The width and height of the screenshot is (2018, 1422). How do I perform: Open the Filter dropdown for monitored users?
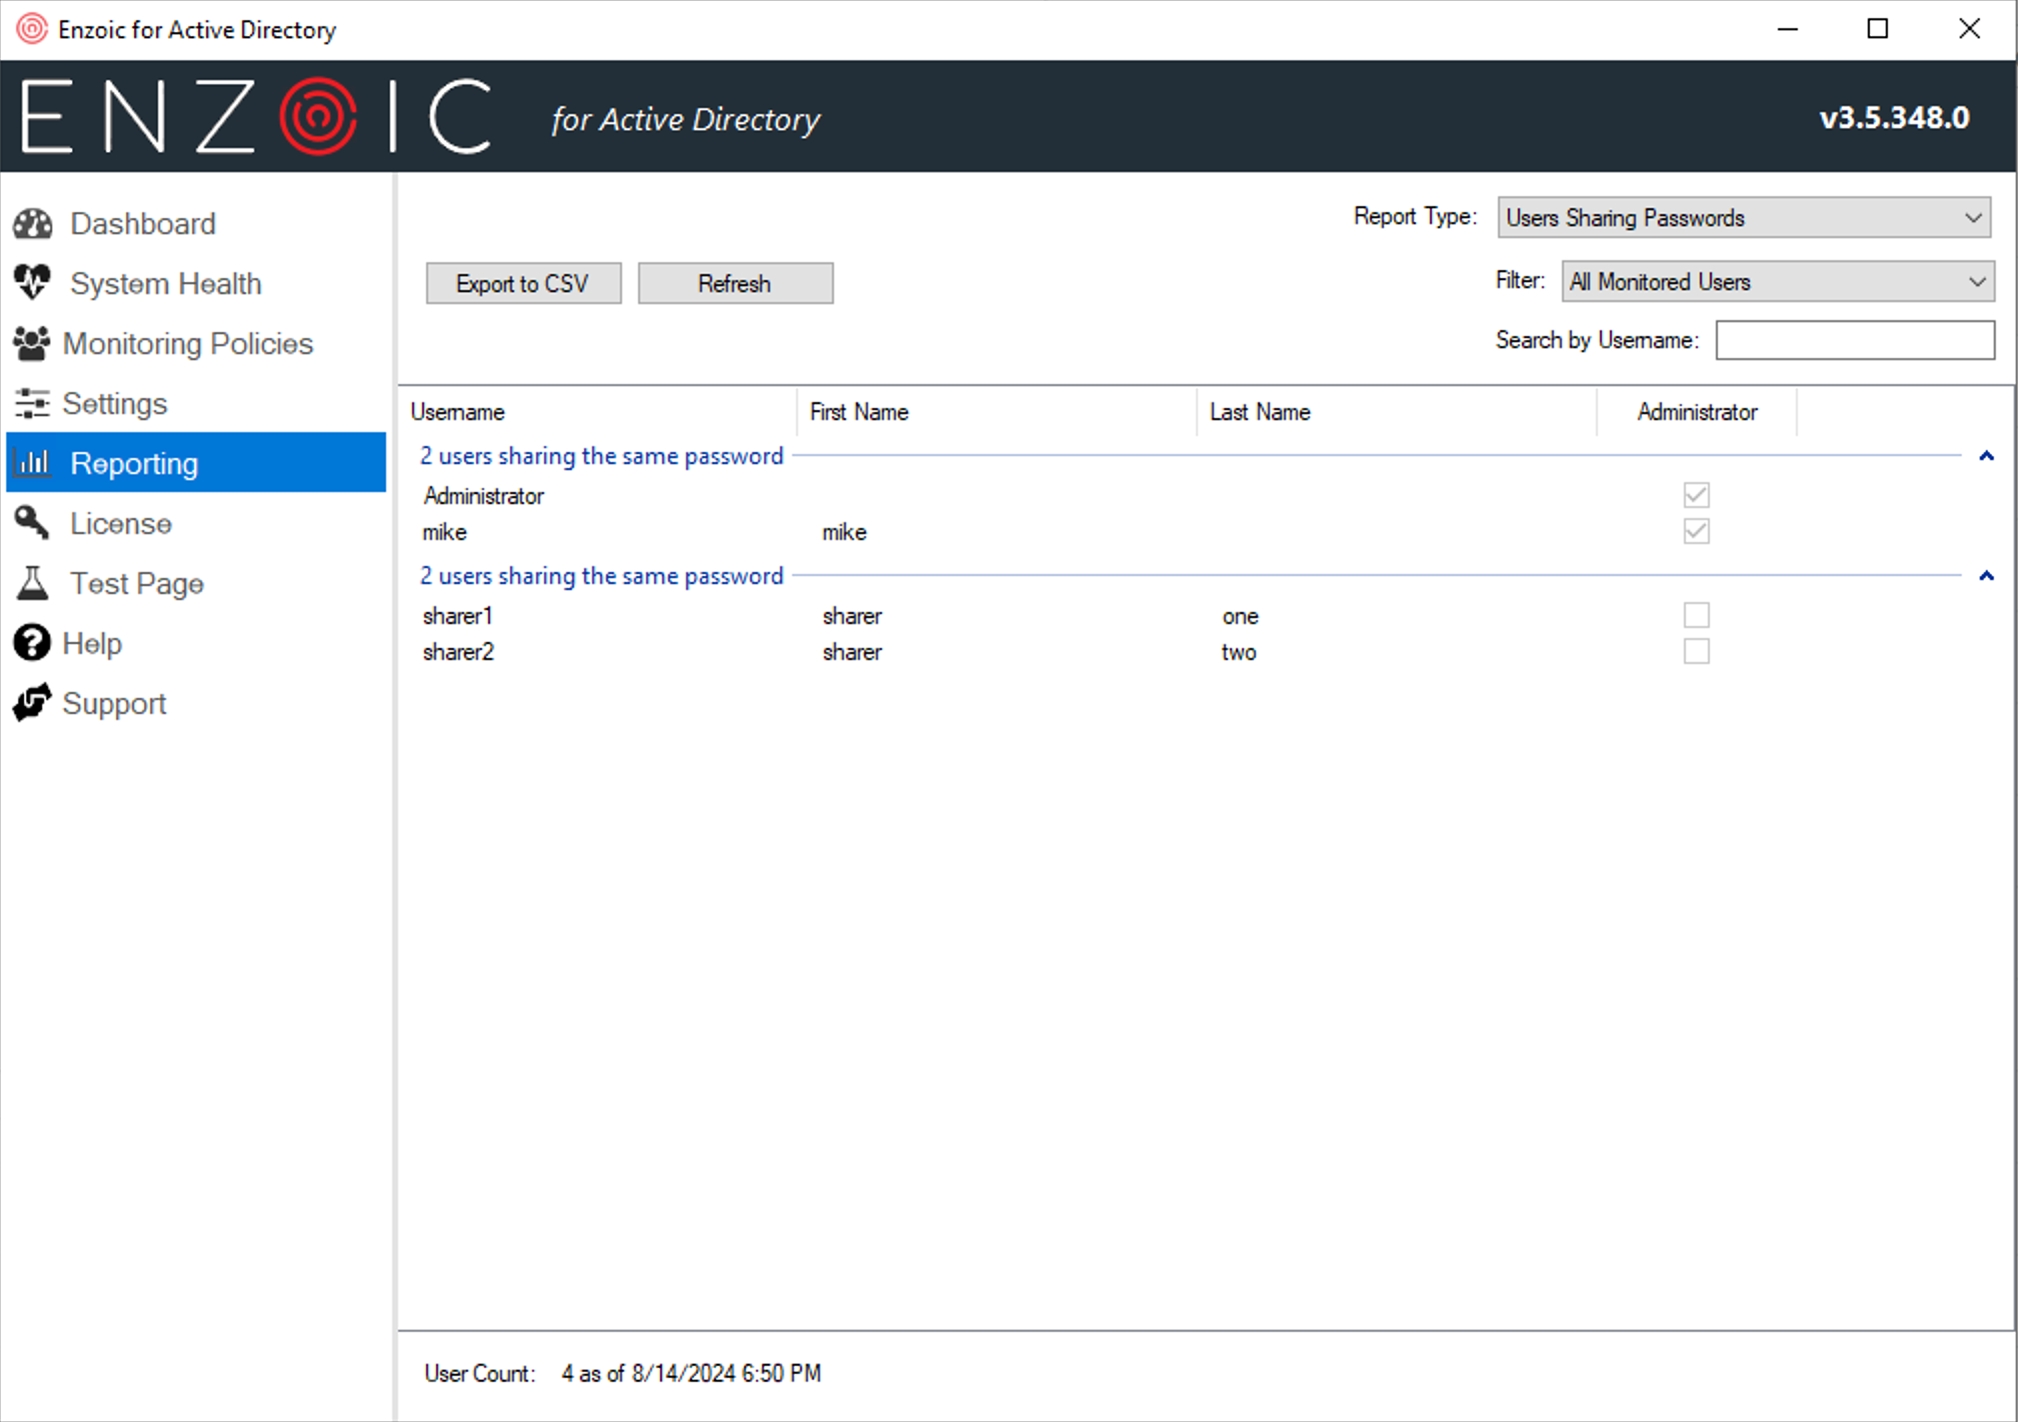pos(1777,282)
